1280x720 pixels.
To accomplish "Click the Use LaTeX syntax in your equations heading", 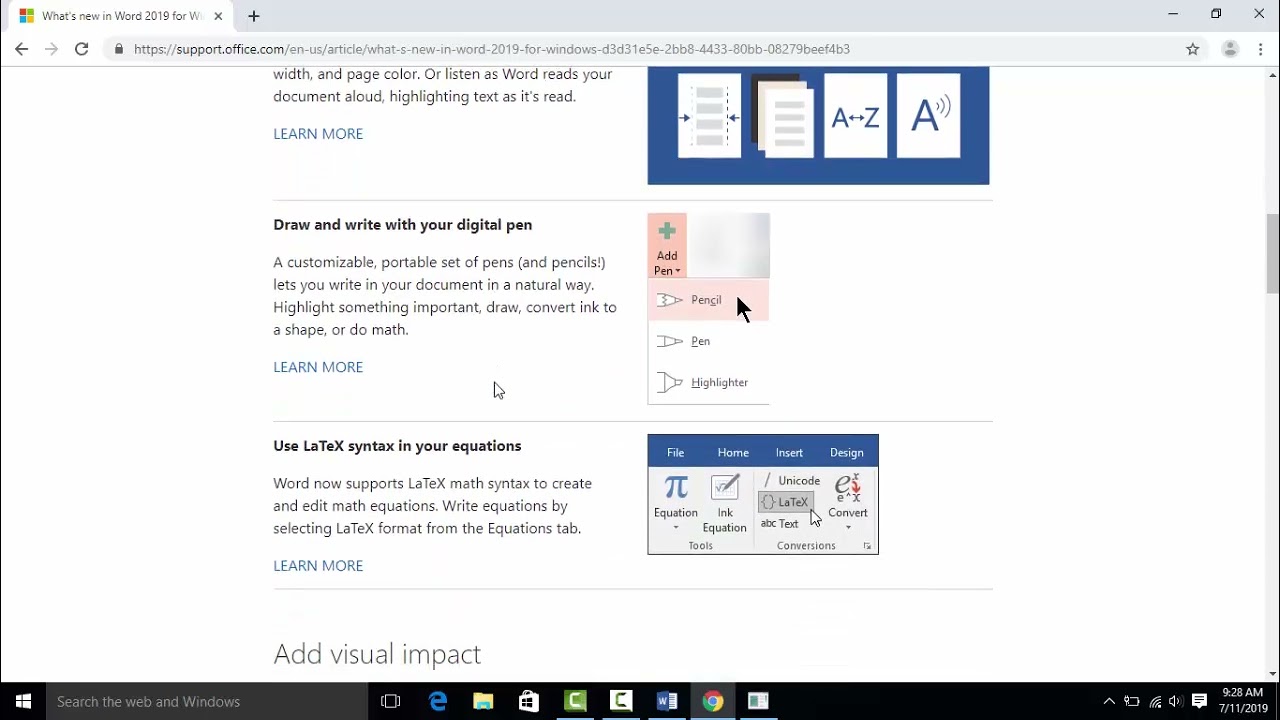I will pos(397,446).
